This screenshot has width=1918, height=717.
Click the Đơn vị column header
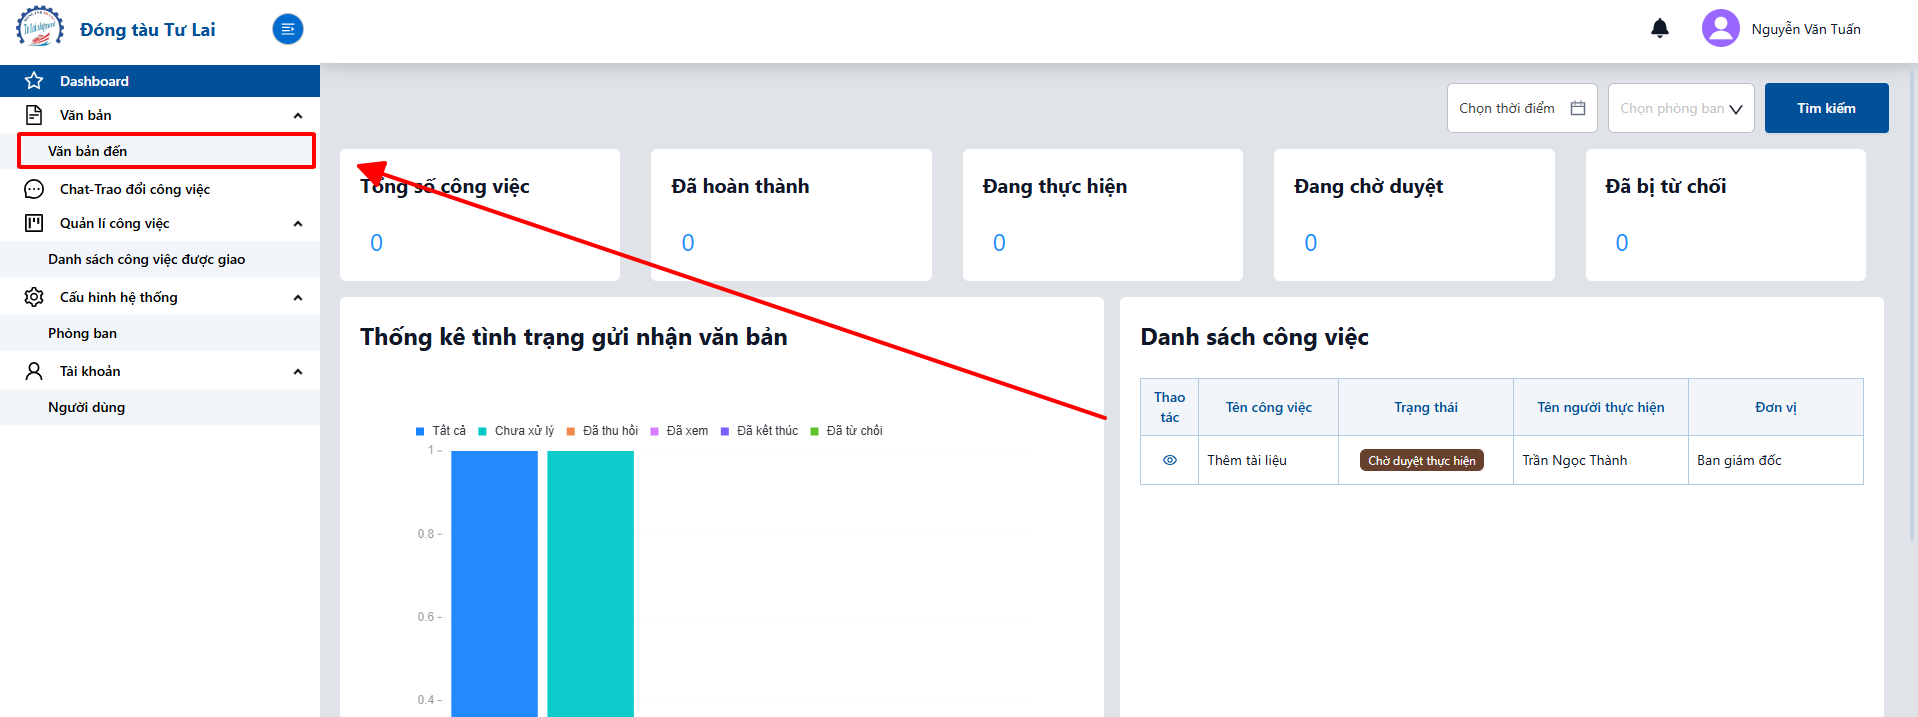pos(1776,407)
